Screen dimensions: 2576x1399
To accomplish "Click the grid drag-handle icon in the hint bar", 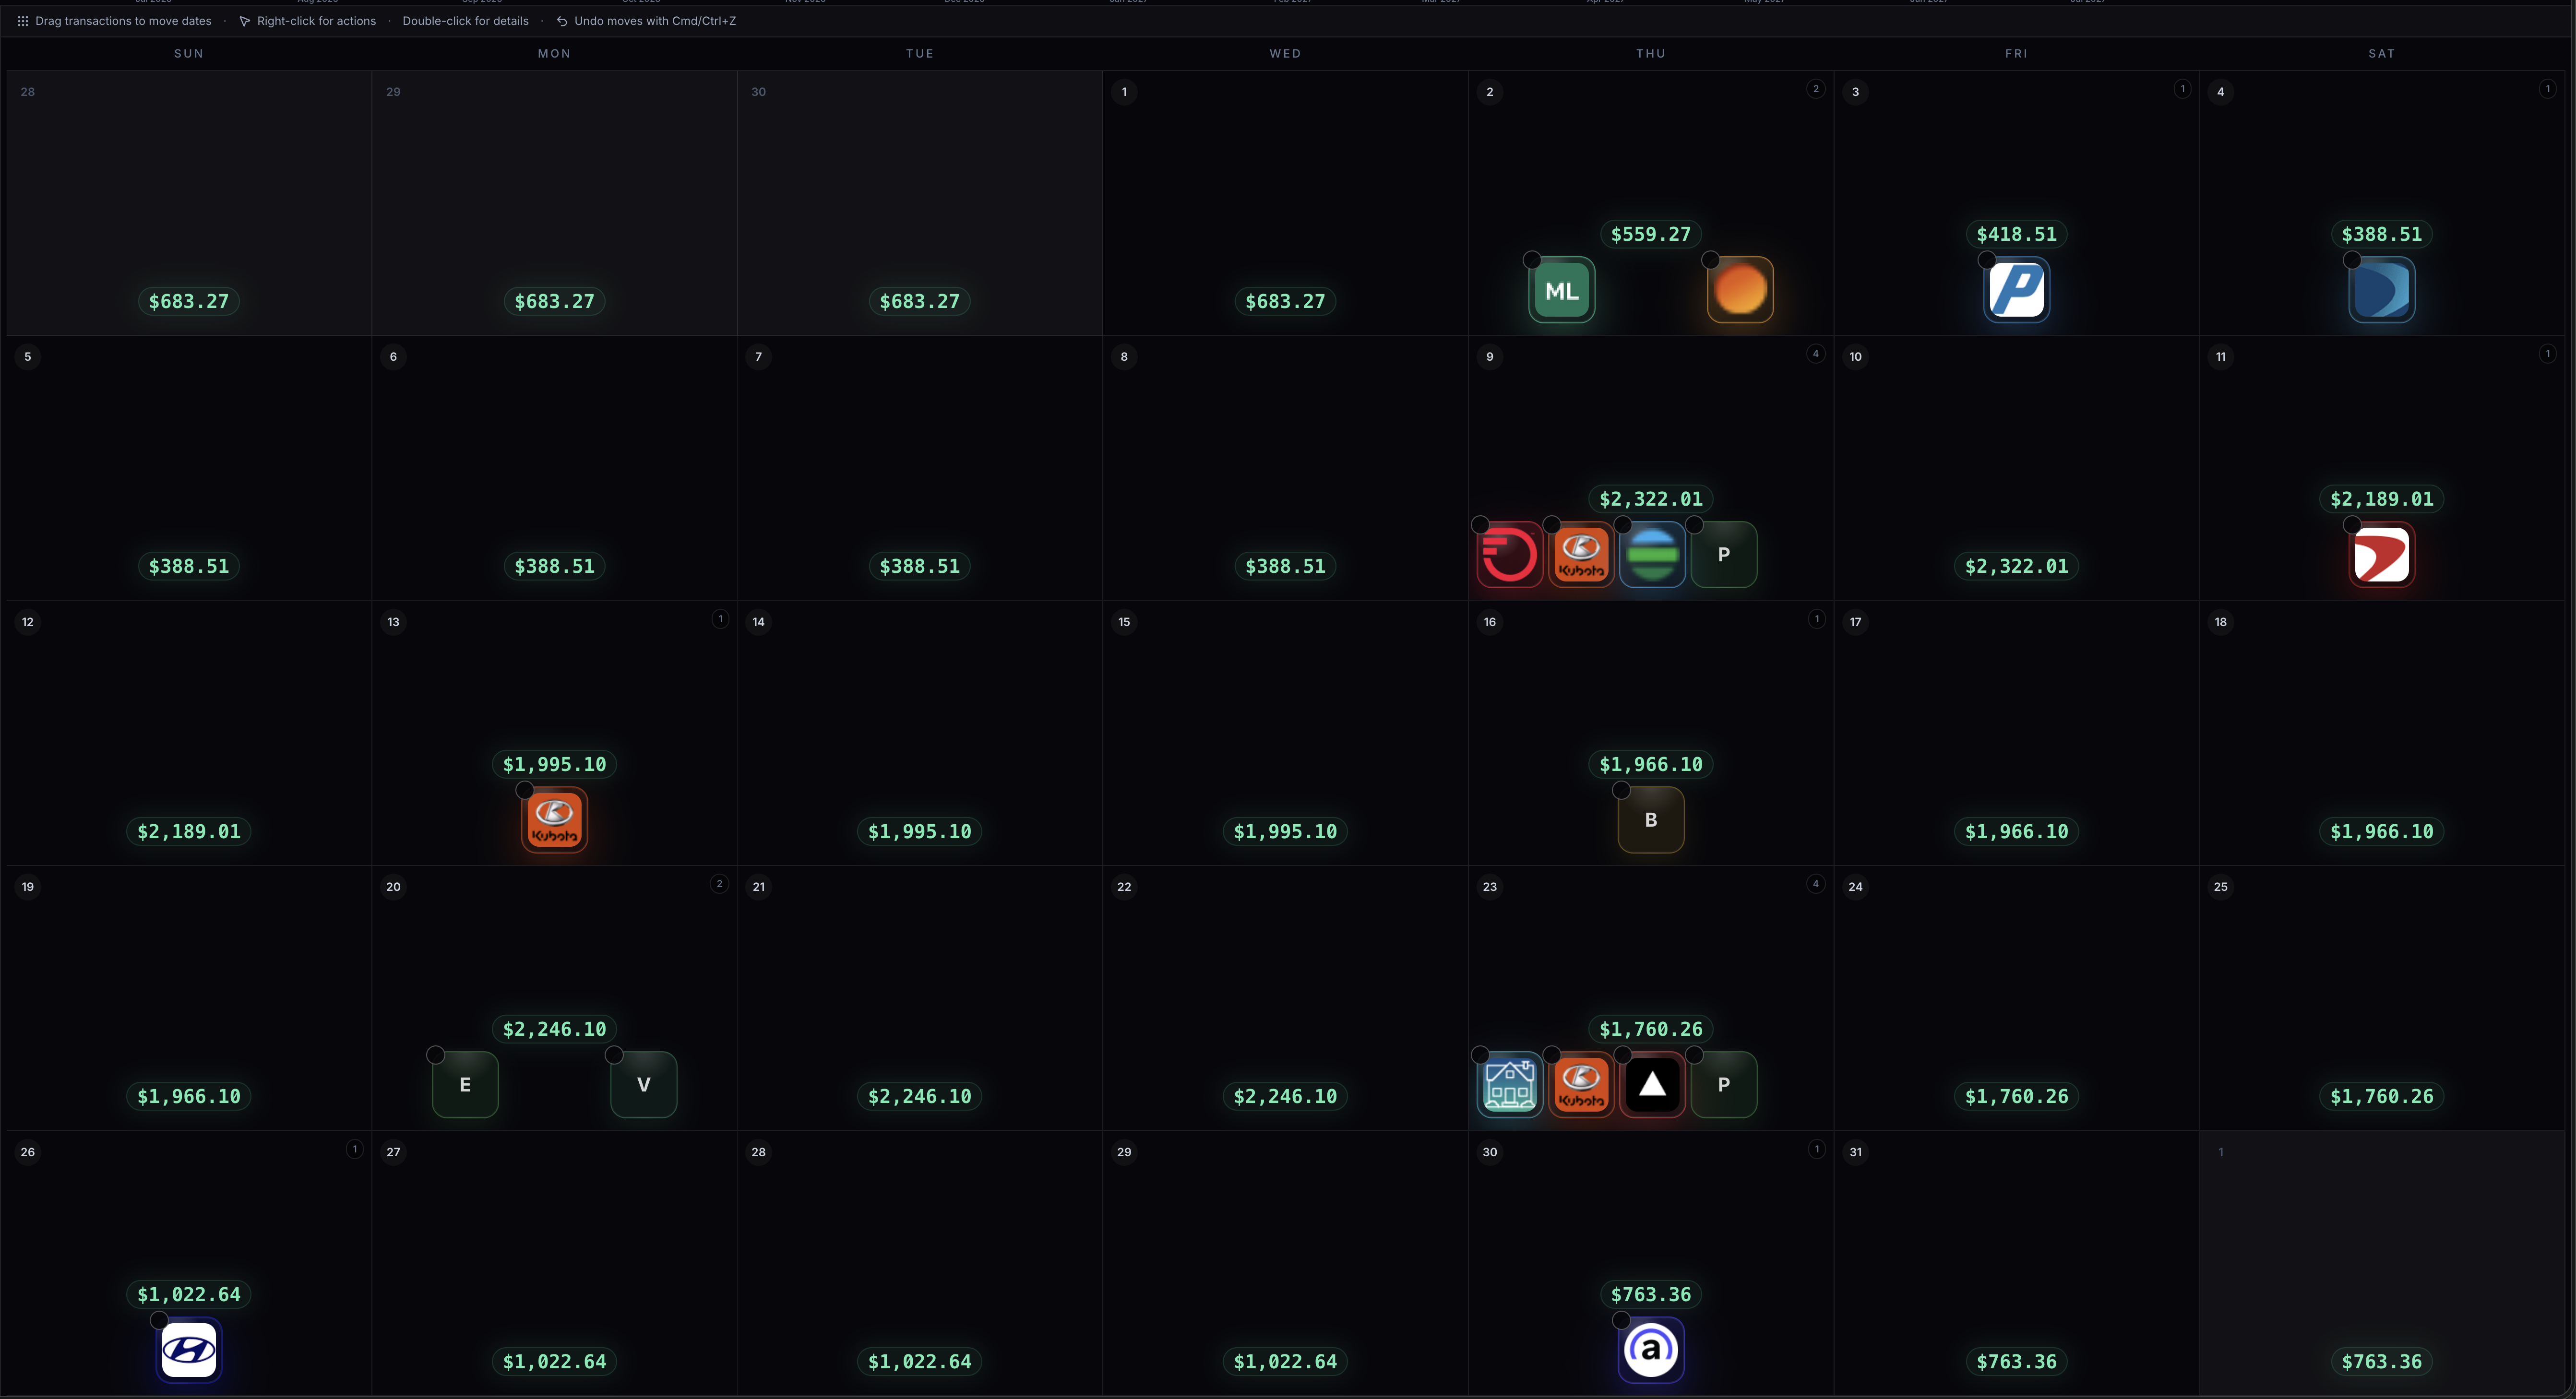I will pyautogui.click(x=22, y=21).
